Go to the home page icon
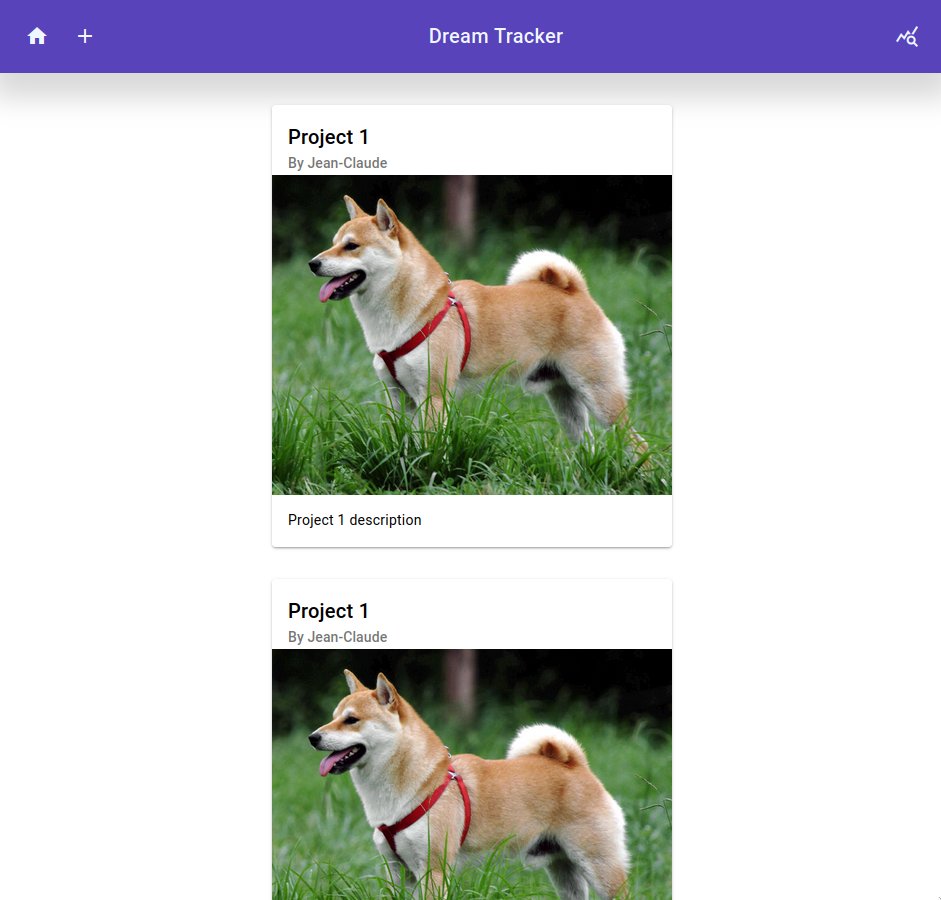This screenshot has width=941, height=900. (37, 36)
